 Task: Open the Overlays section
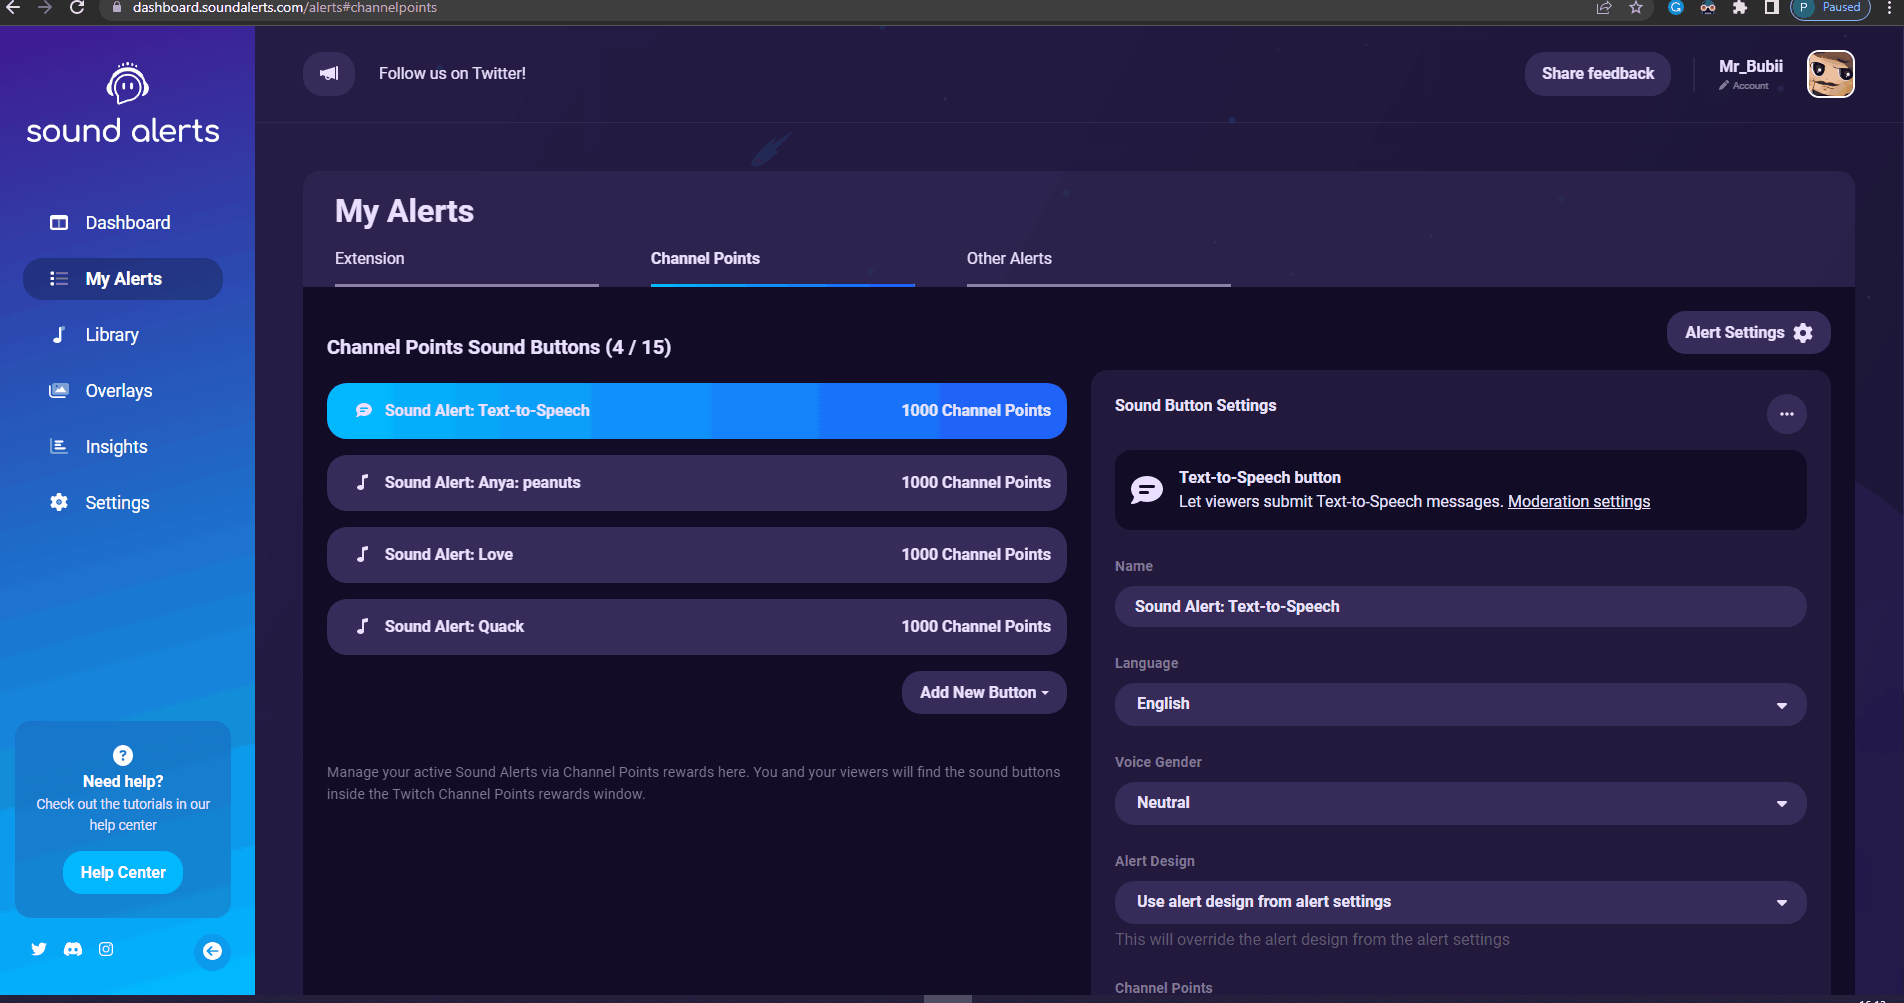pos(119,390)
